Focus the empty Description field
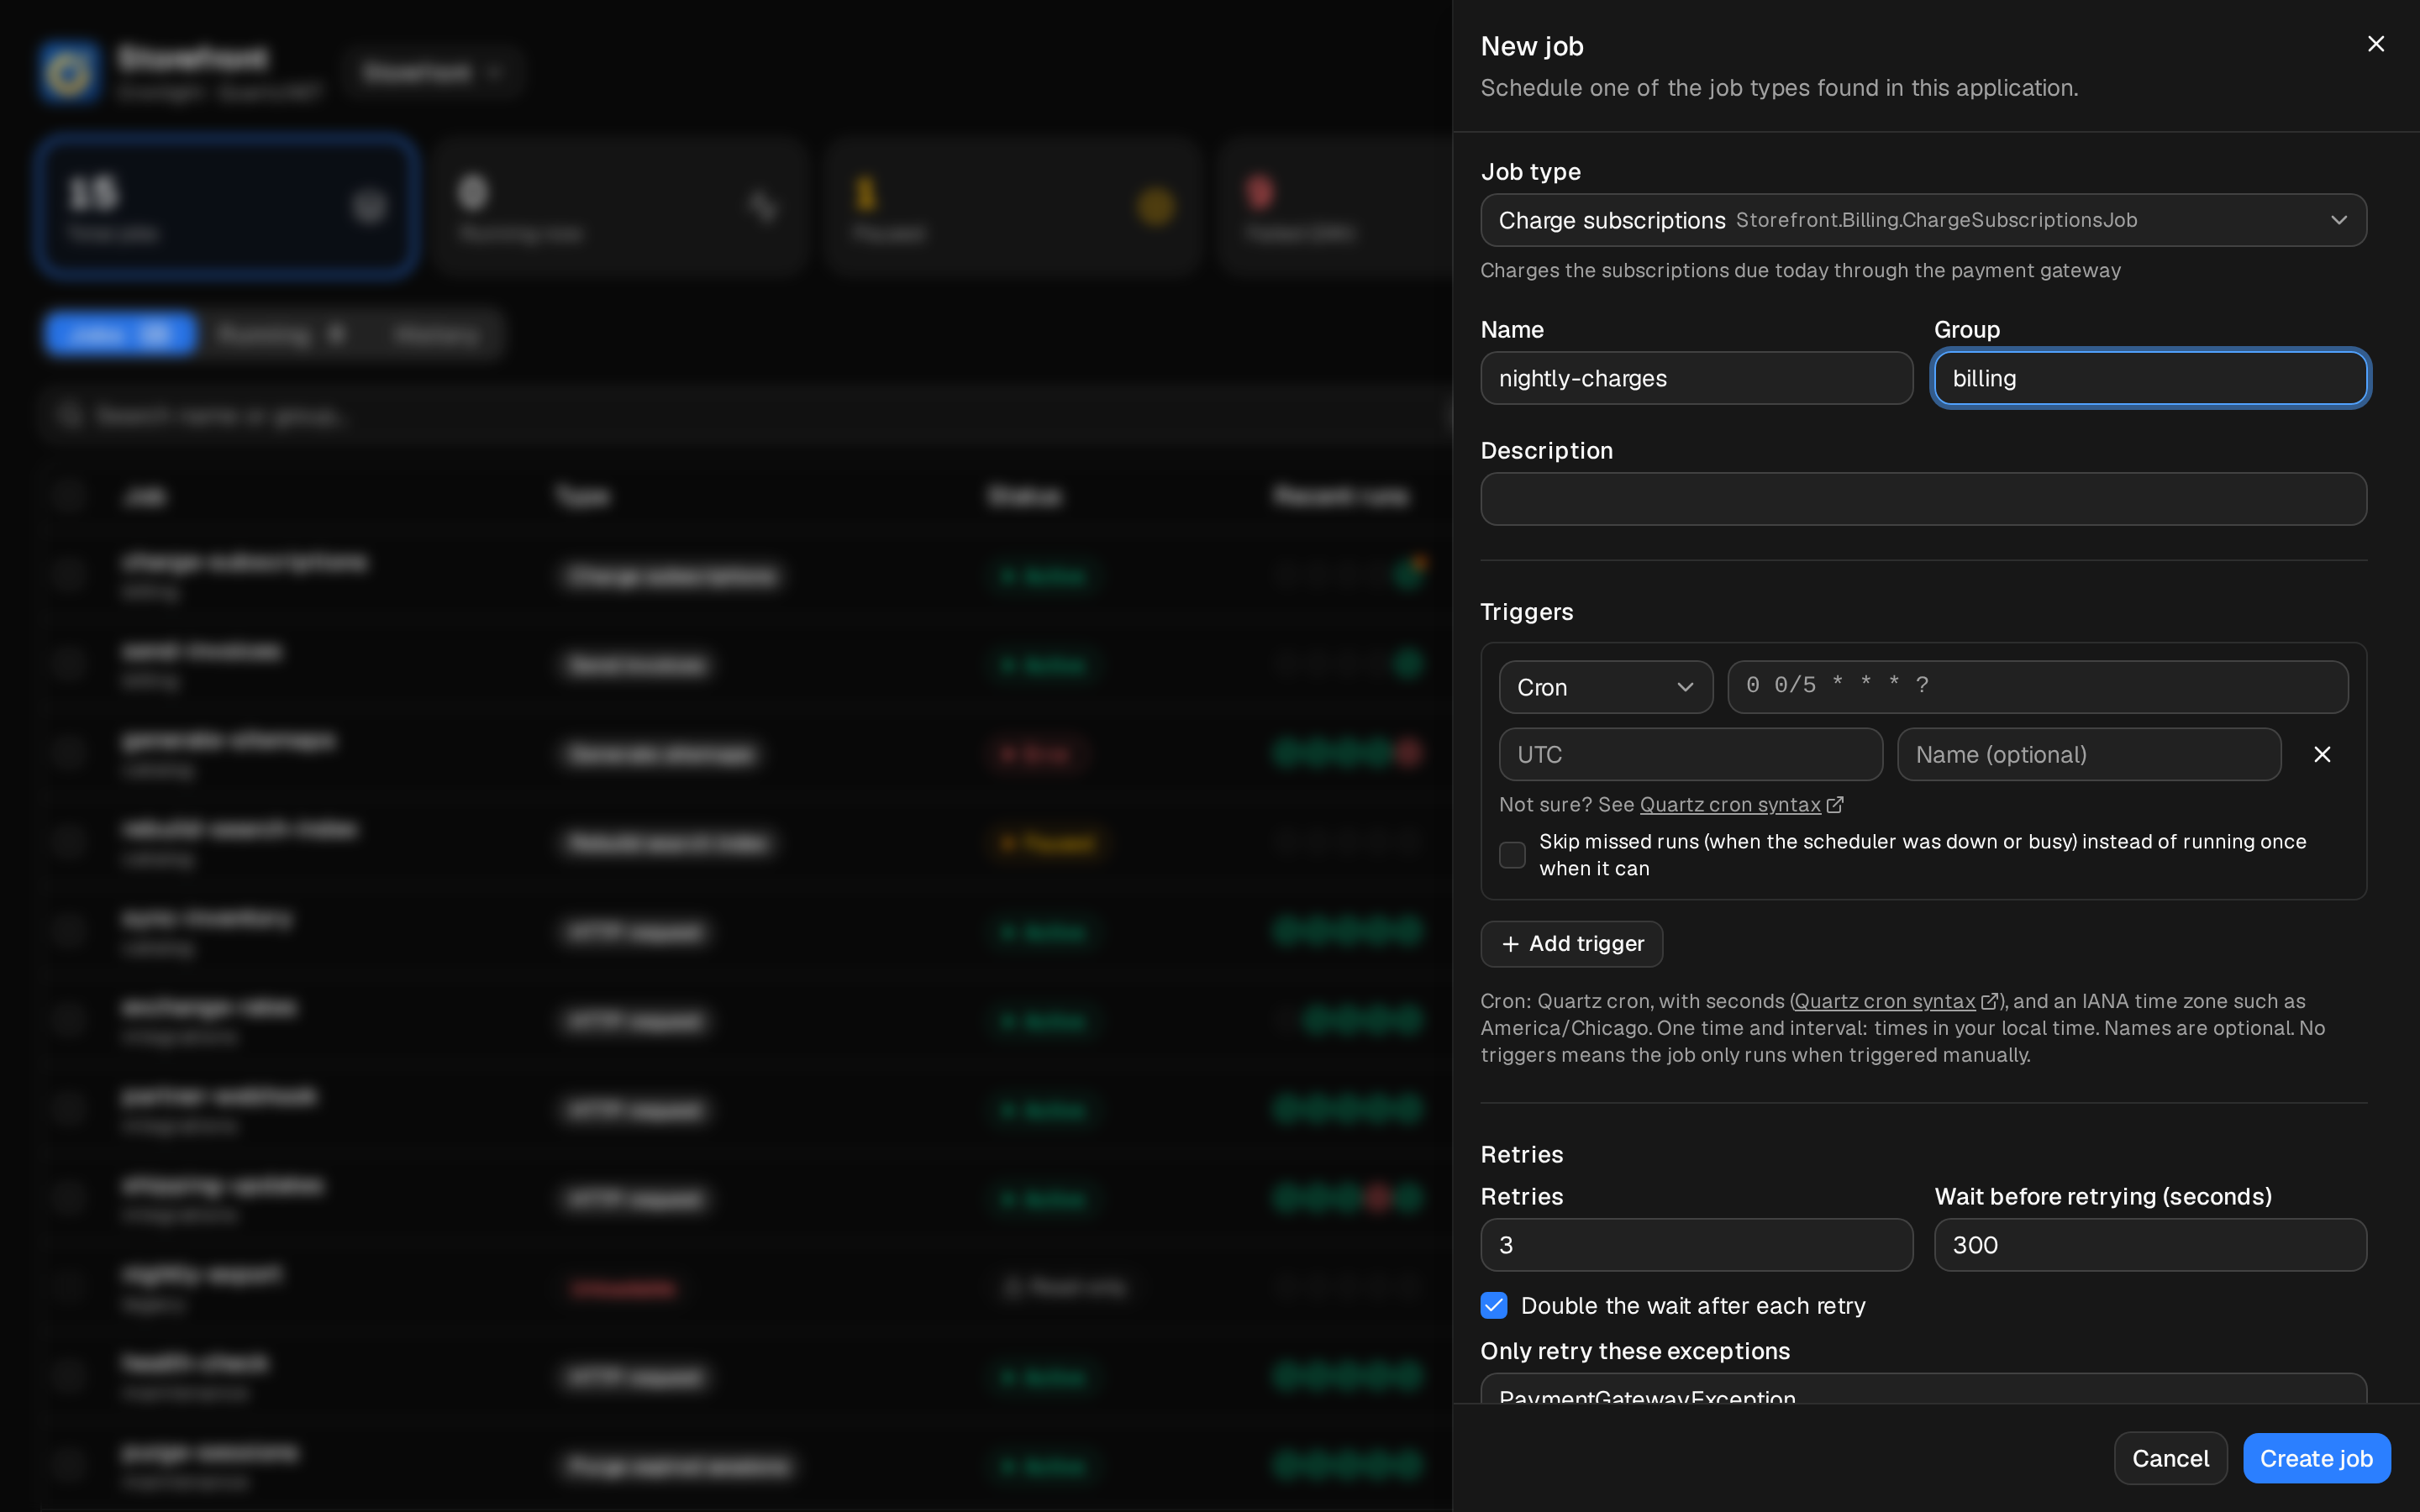 point(1923,499)
